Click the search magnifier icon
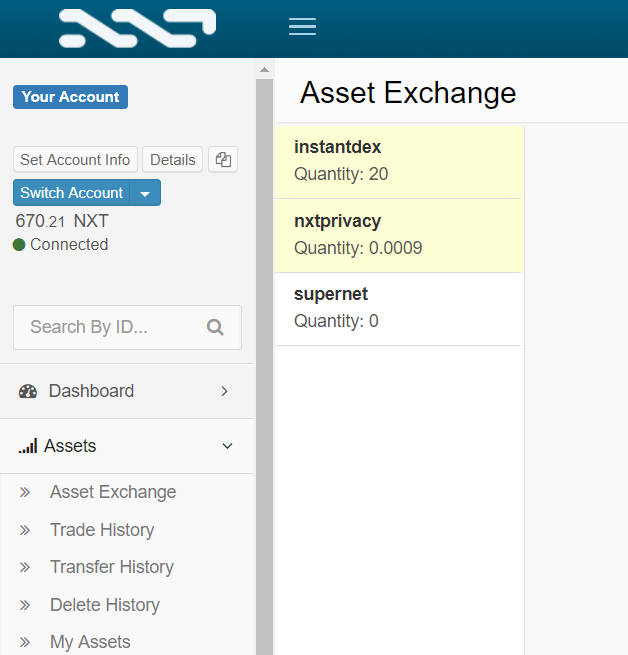 click(x=215, y=328)
